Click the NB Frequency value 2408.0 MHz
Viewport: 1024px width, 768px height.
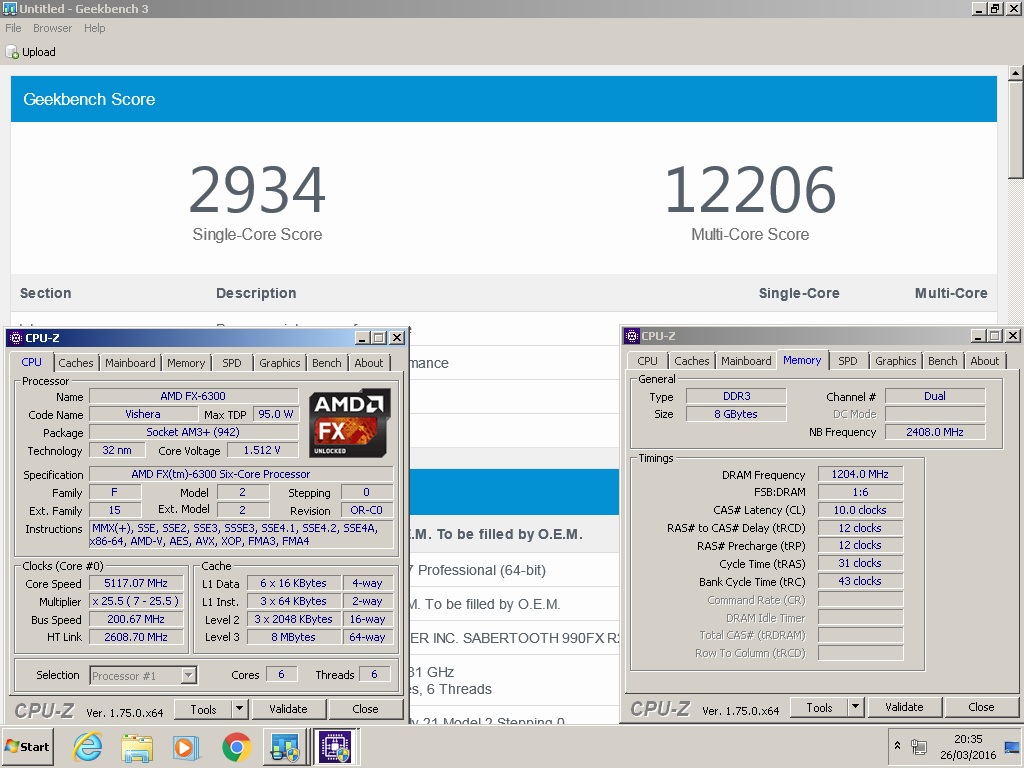click(935, 432)
